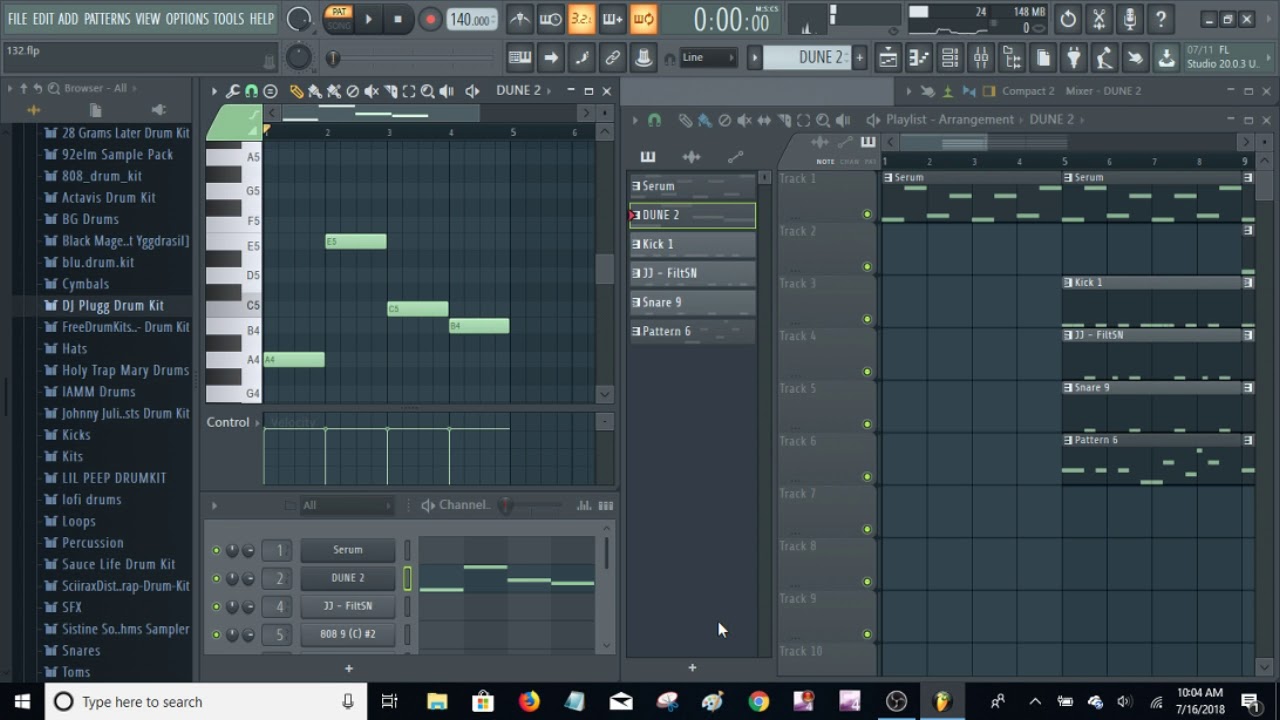Click the download content library icon
The height and width of the screenshot is (720, 1280).
[1166, 58]
